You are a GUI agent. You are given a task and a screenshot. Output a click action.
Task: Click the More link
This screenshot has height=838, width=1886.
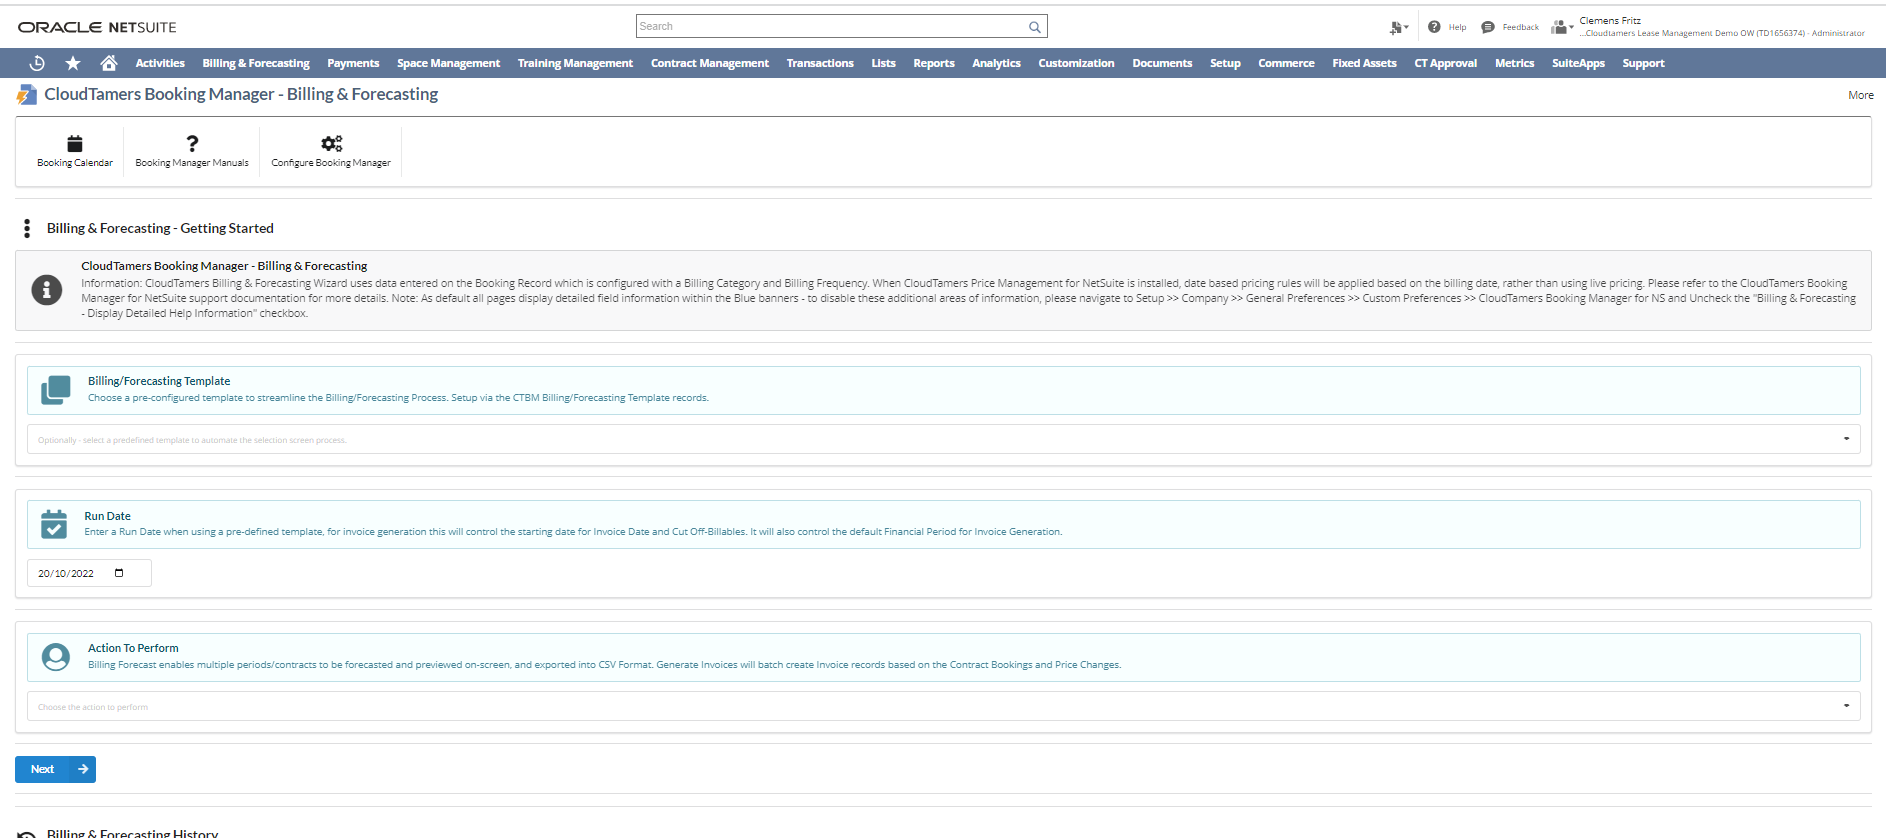[1860, 95]
